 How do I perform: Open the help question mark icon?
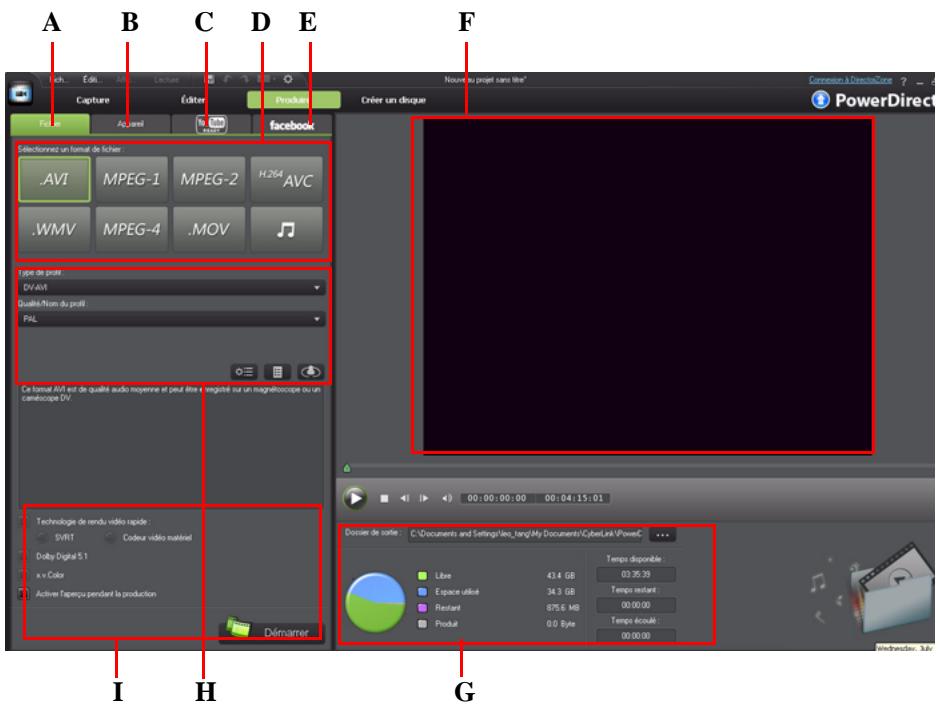(x=903, y=82)
